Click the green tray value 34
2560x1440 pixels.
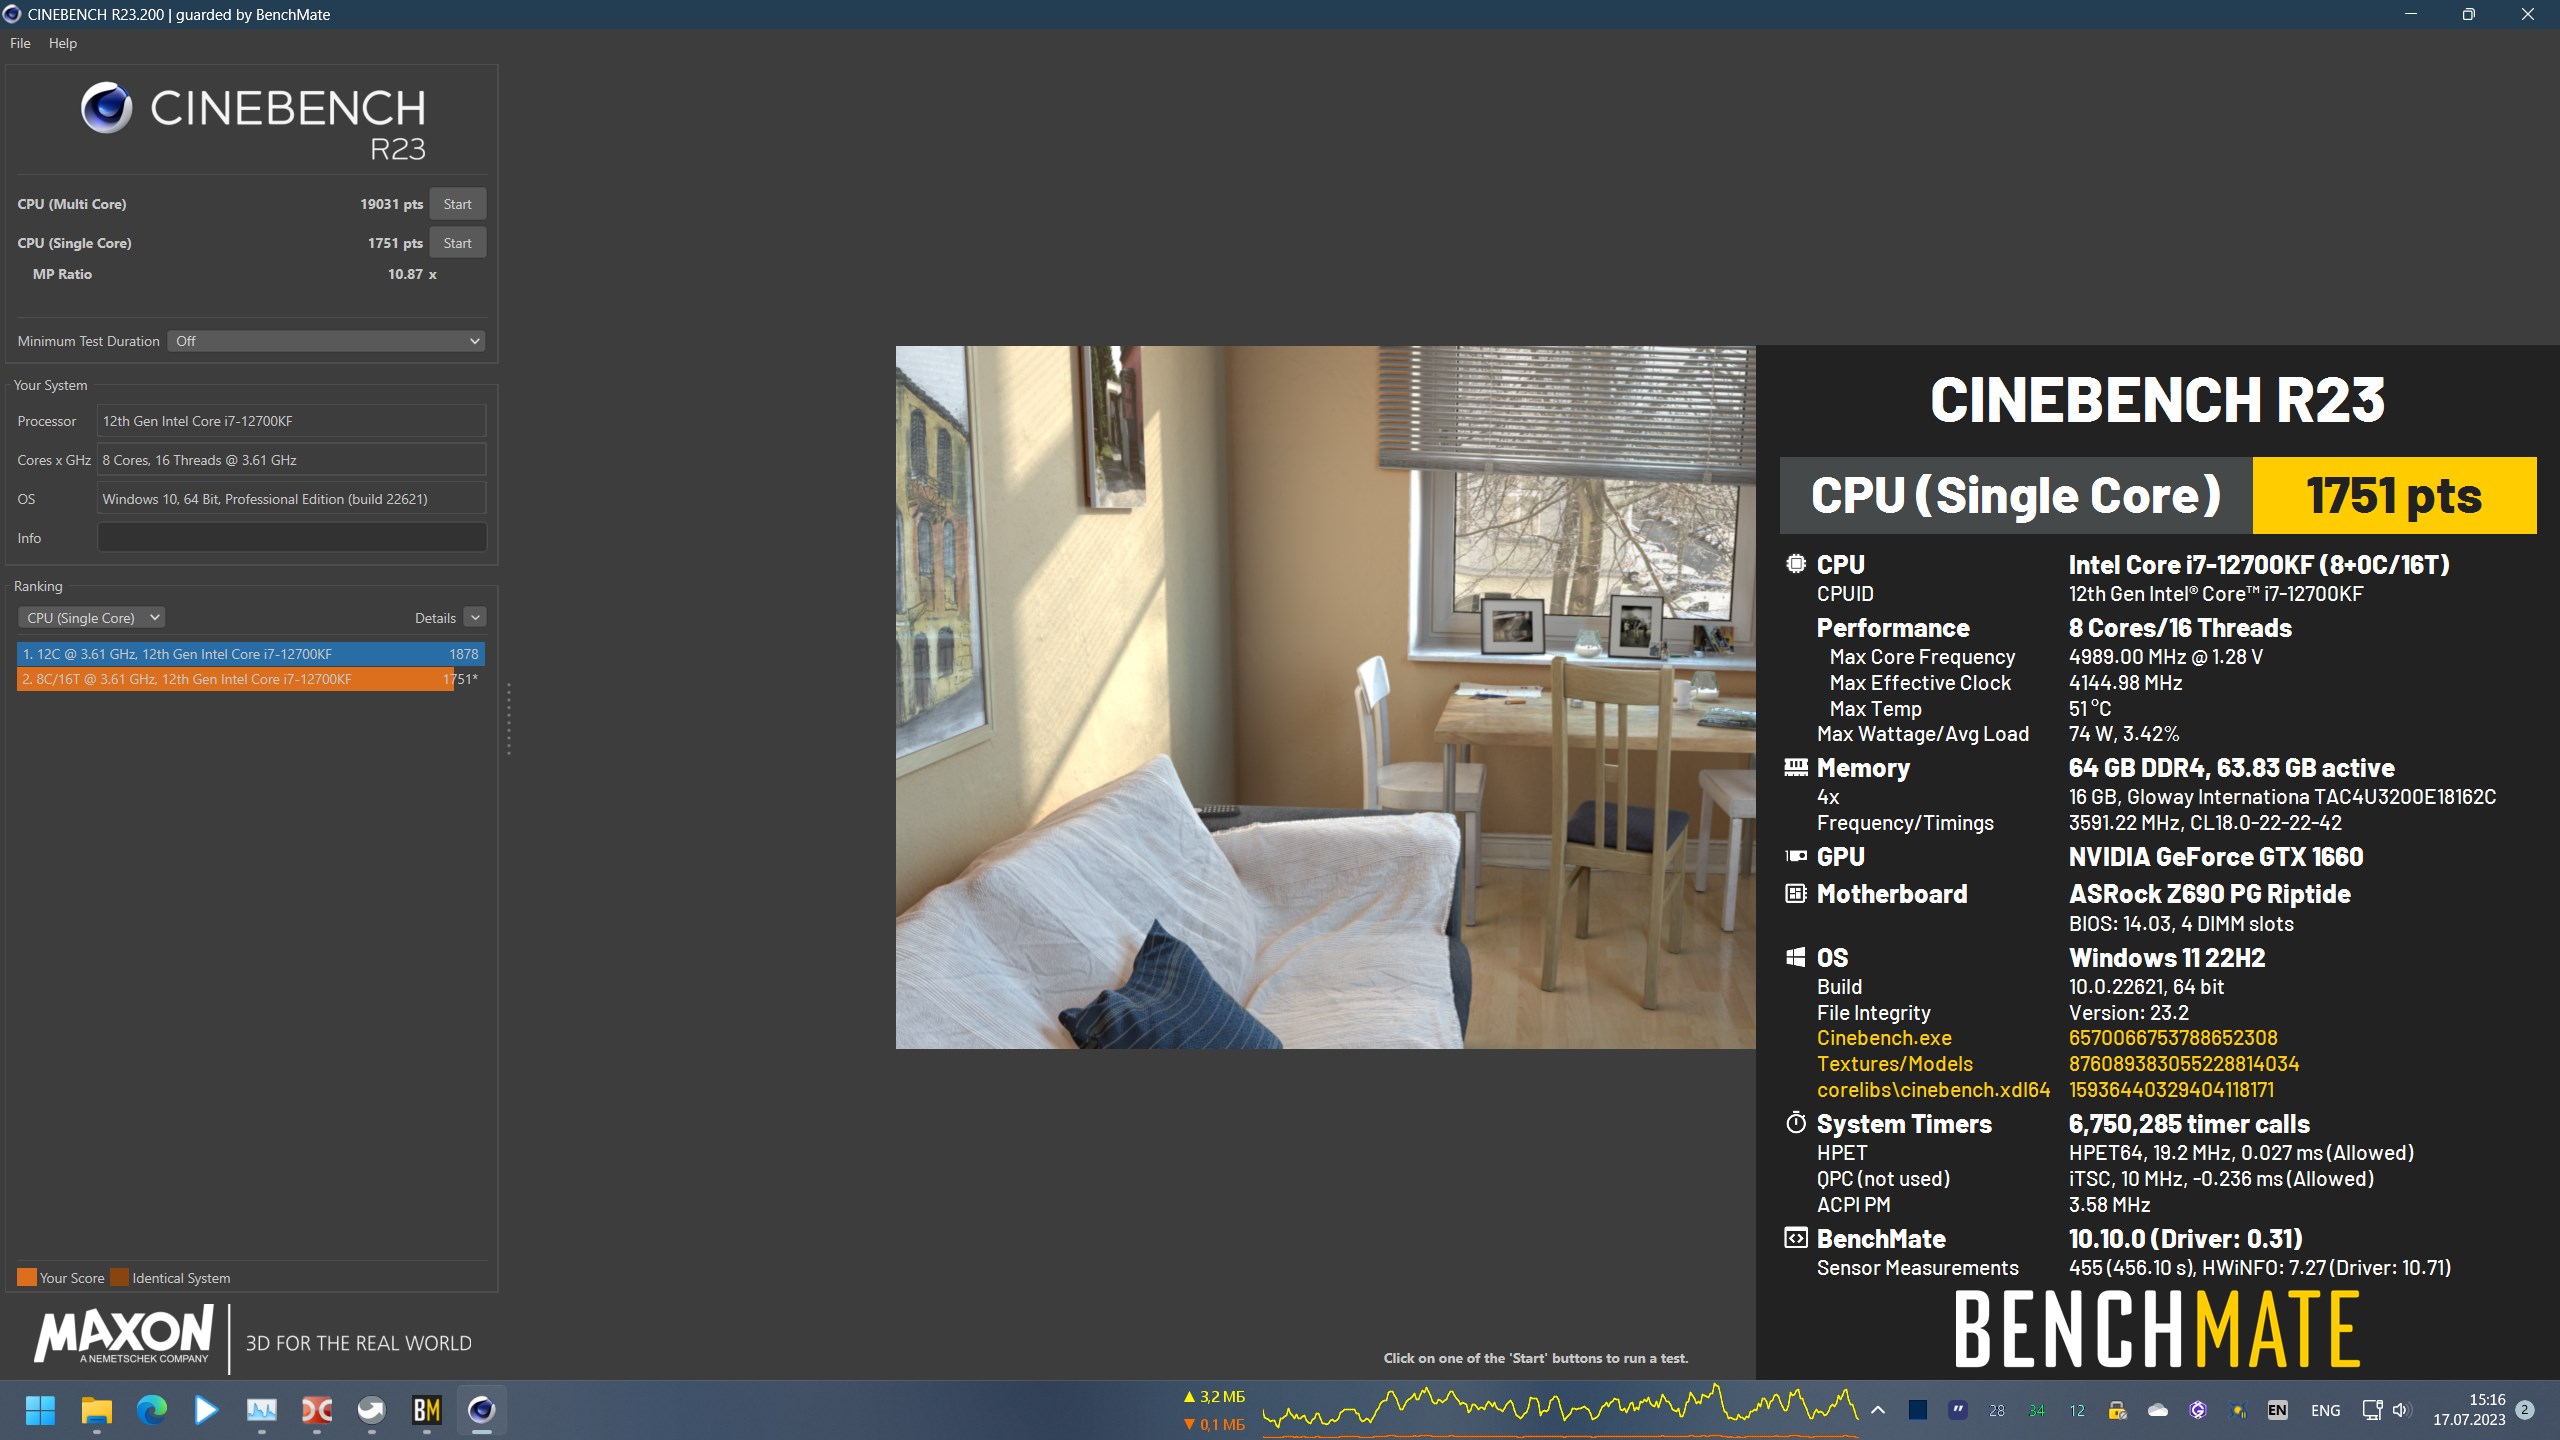point(2037,1410)
